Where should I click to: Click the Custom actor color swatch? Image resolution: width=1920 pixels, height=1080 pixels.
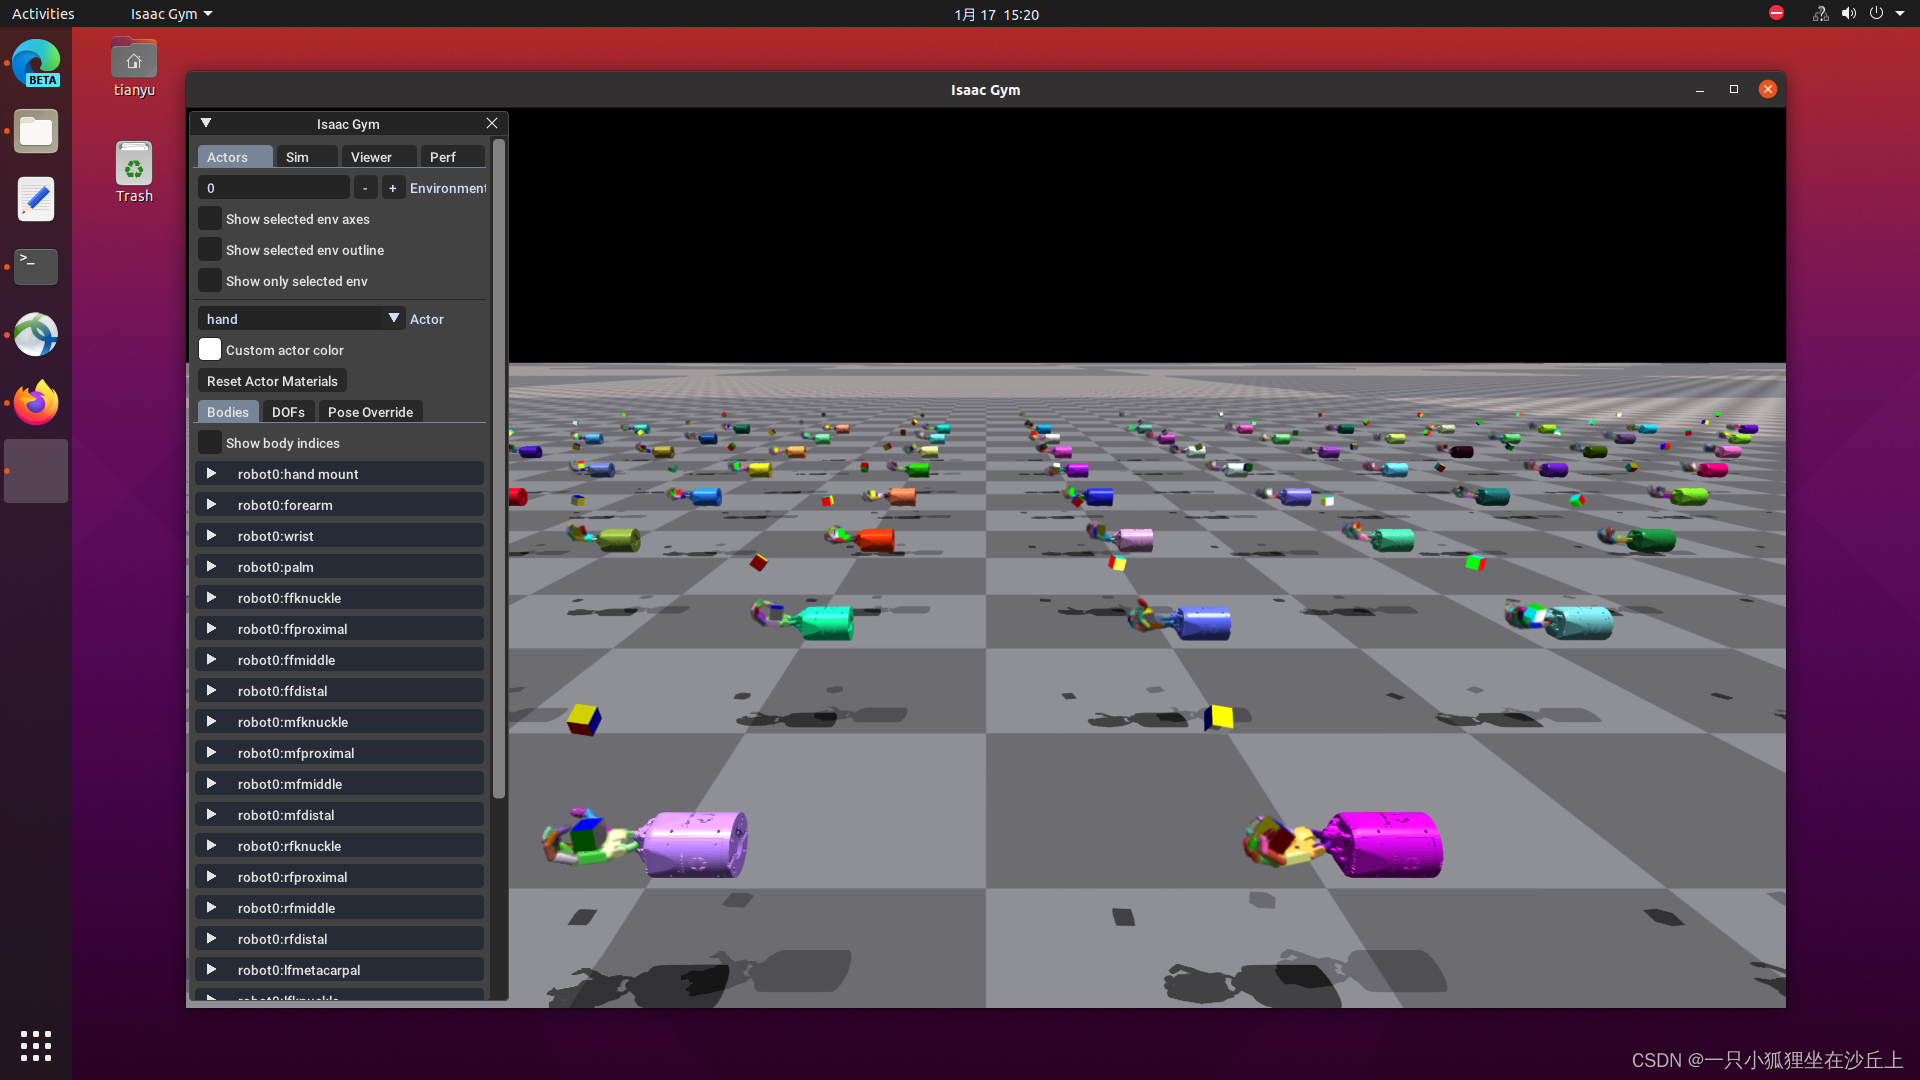click(210, 350)
